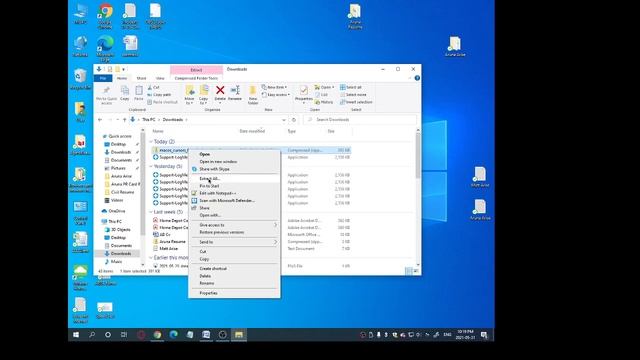This screenshot has width=640, height=360.
Task: Select Edit with Notepad++ entry
Action: tap(234, 193)
